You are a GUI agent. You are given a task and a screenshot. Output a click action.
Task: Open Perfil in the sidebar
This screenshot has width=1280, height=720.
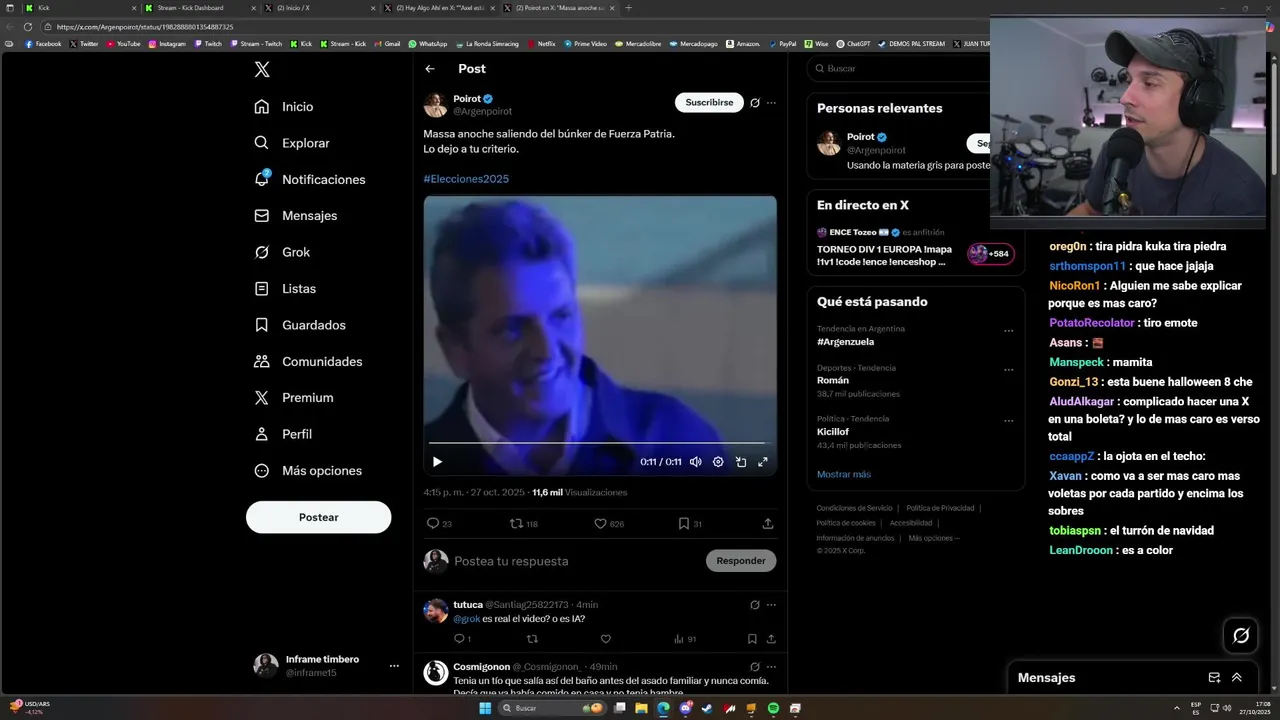point(282,434)
